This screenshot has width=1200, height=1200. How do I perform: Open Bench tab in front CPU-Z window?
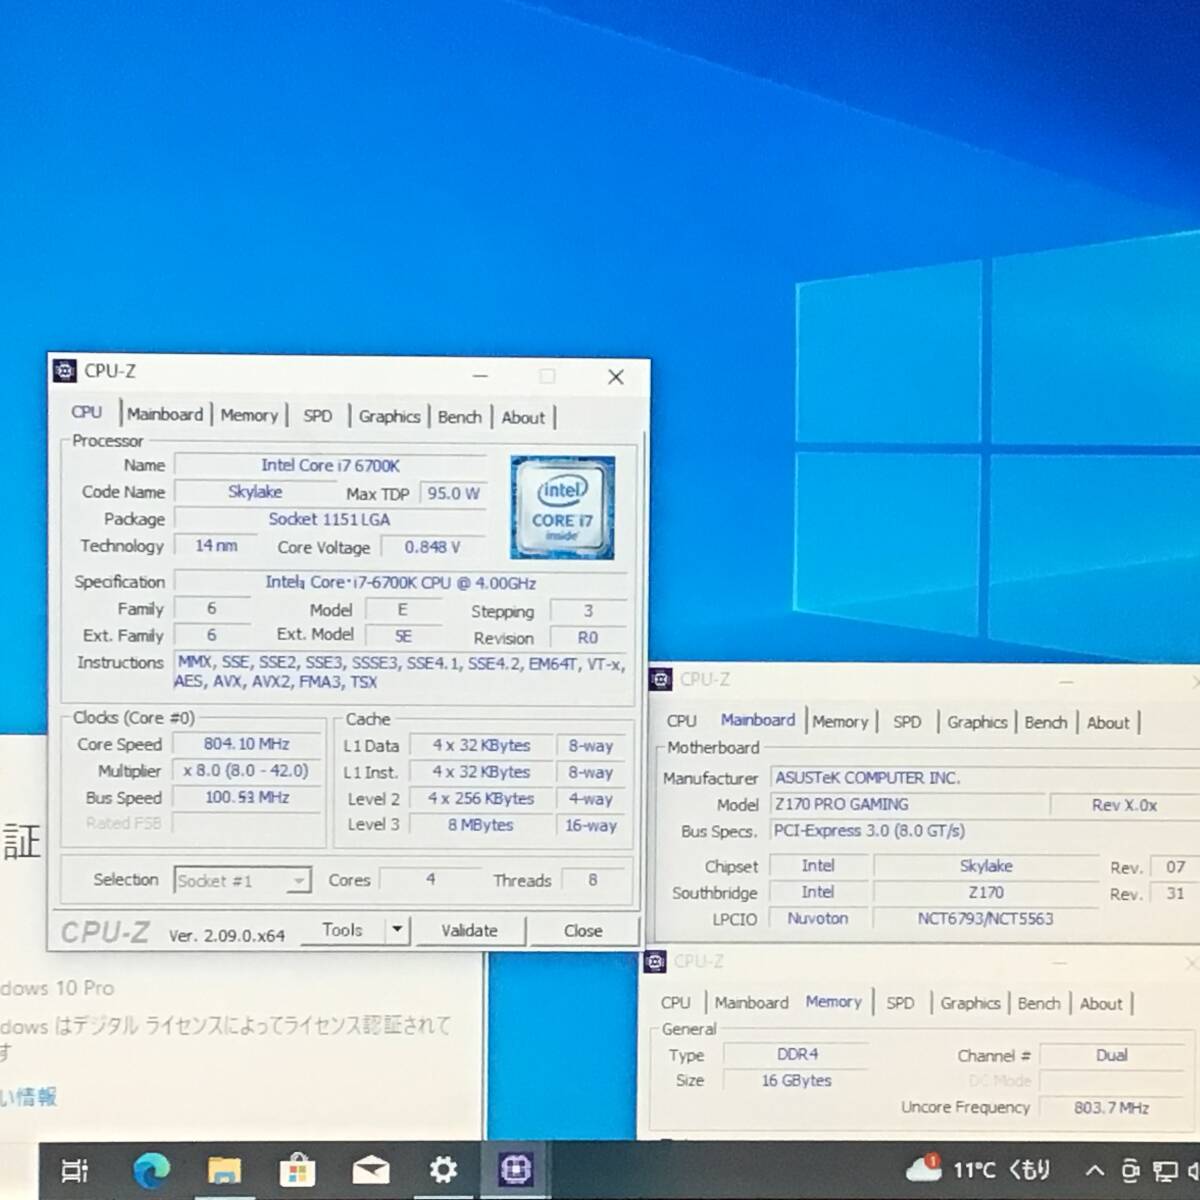pos(460,417)
